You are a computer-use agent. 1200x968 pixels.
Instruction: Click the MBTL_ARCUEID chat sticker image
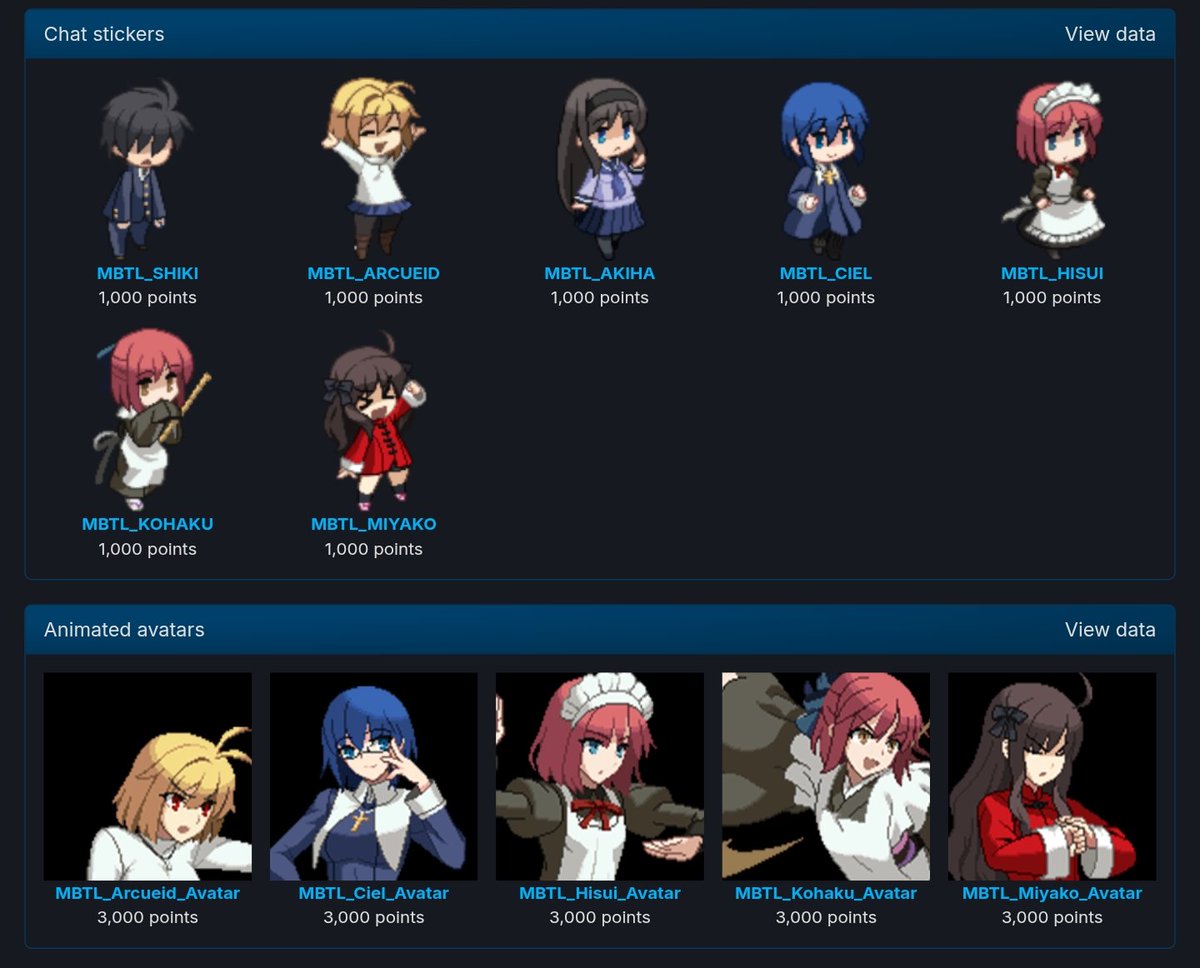point(373,168)
